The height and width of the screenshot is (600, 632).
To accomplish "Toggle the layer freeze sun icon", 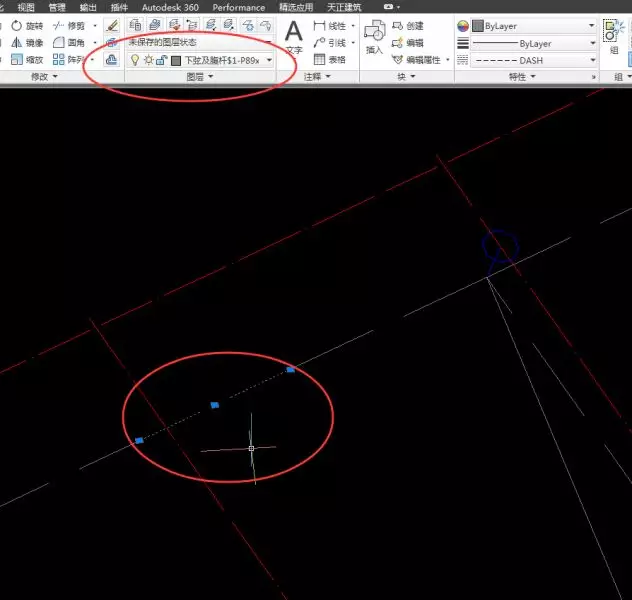I will (148, 60).
